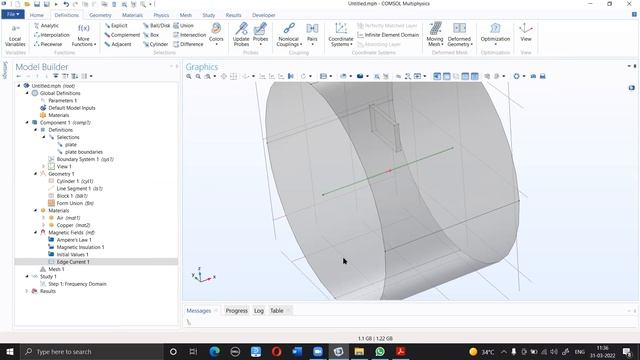Screen dimensions: 640x360
Task: Save the model from quick access toolbar
Action: pos(37,4)
